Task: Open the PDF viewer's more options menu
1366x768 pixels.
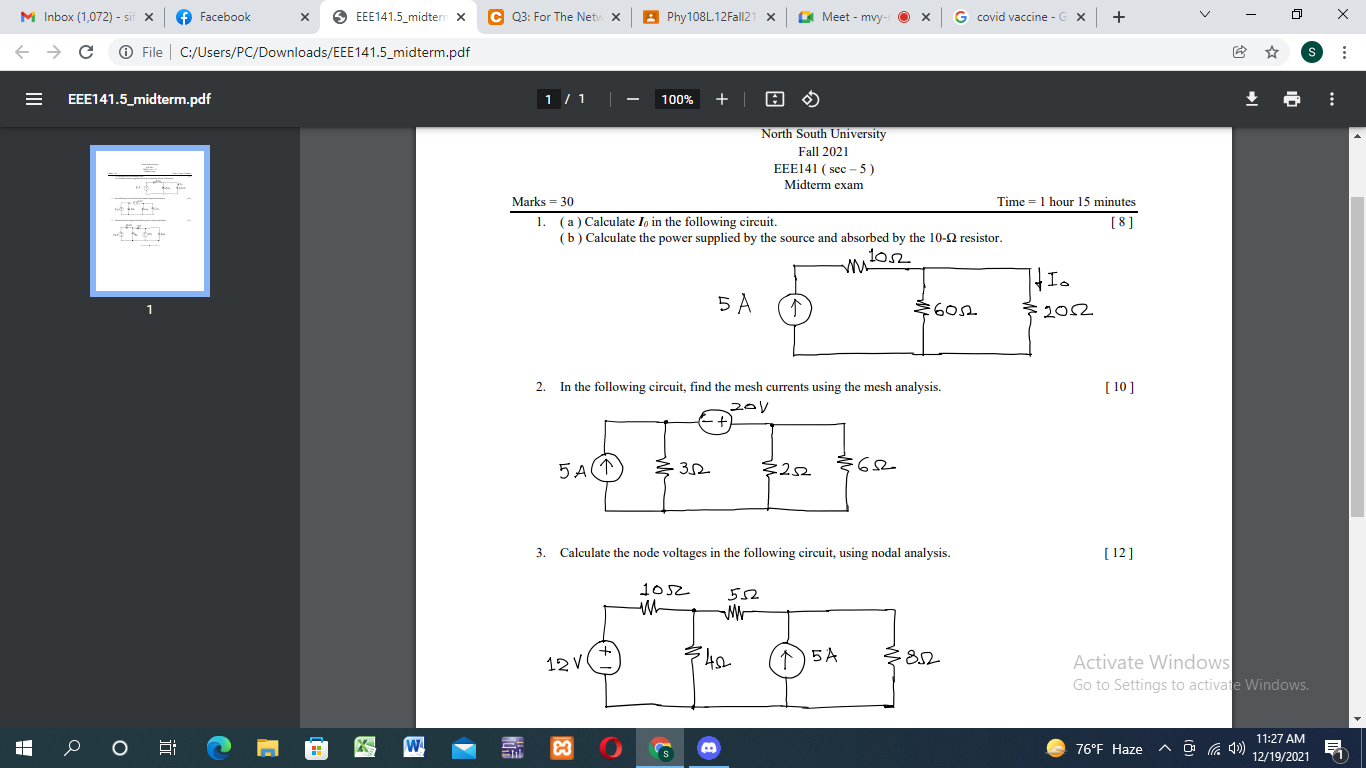Action: [1331, 99]
